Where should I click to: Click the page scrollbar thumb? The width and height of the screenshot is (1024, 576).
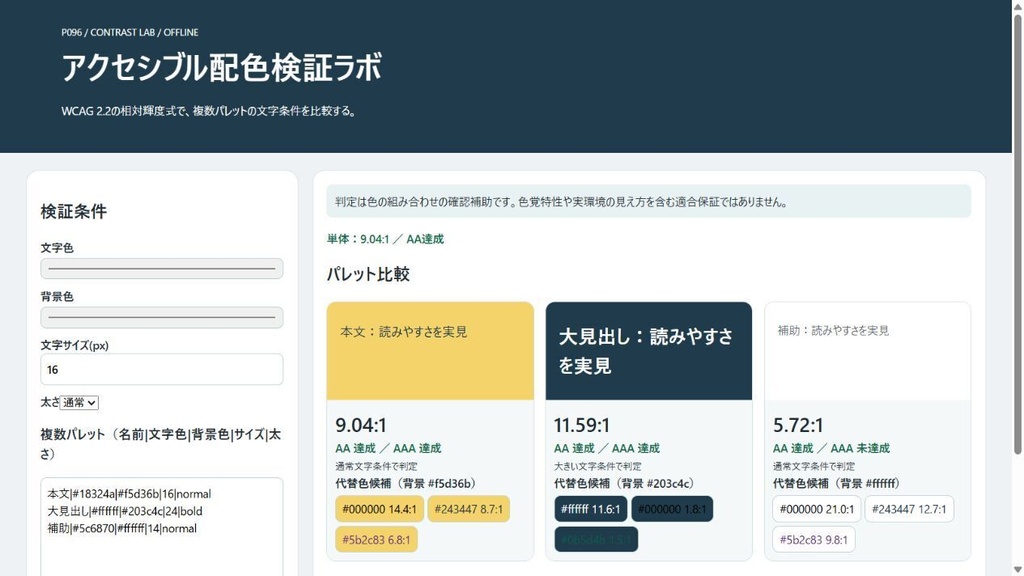tap(1017, 232)
